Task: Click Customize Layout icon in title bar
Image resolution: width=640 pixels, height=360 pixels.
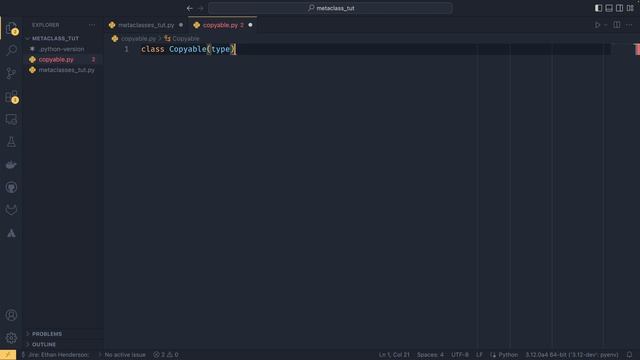Action: click(630, 8)
